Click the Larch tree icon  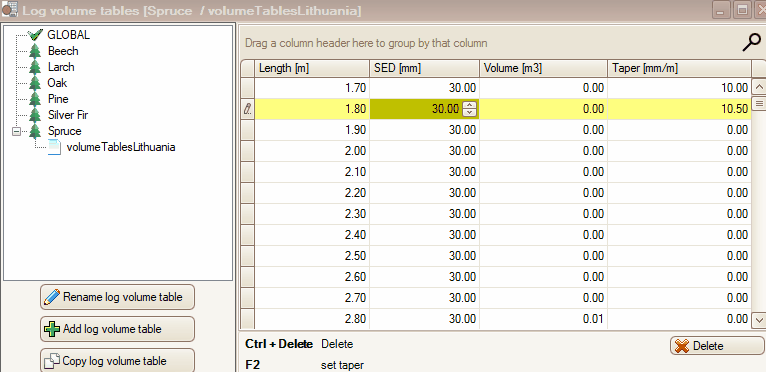click(x=35, y=67)
